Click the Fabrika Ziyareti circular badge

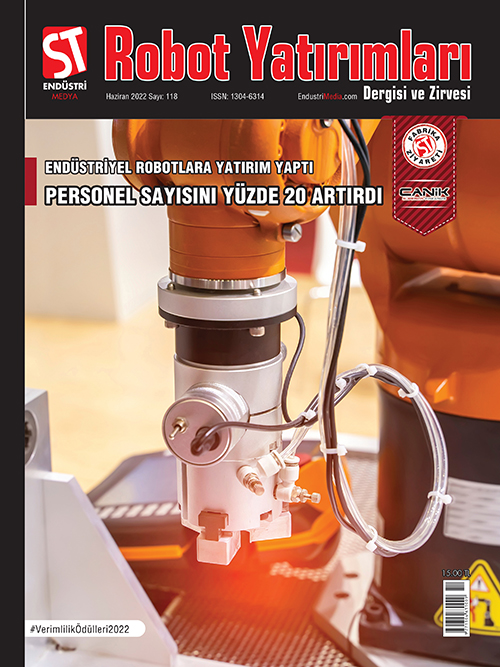click(424, 145)
